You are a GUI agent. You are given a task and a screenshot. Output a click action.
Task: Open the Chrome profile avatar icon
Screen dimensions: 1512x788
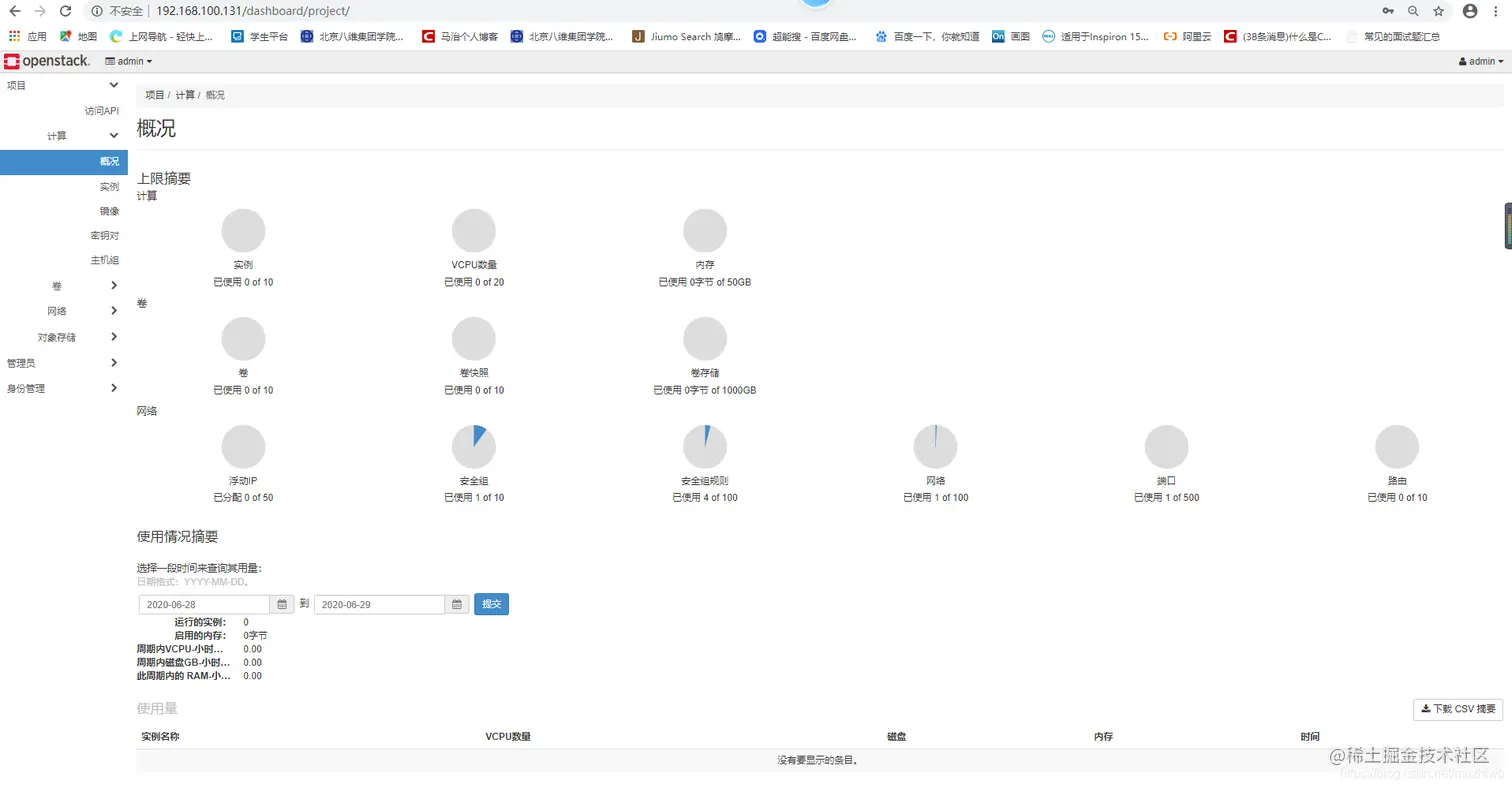point(1470,11)
